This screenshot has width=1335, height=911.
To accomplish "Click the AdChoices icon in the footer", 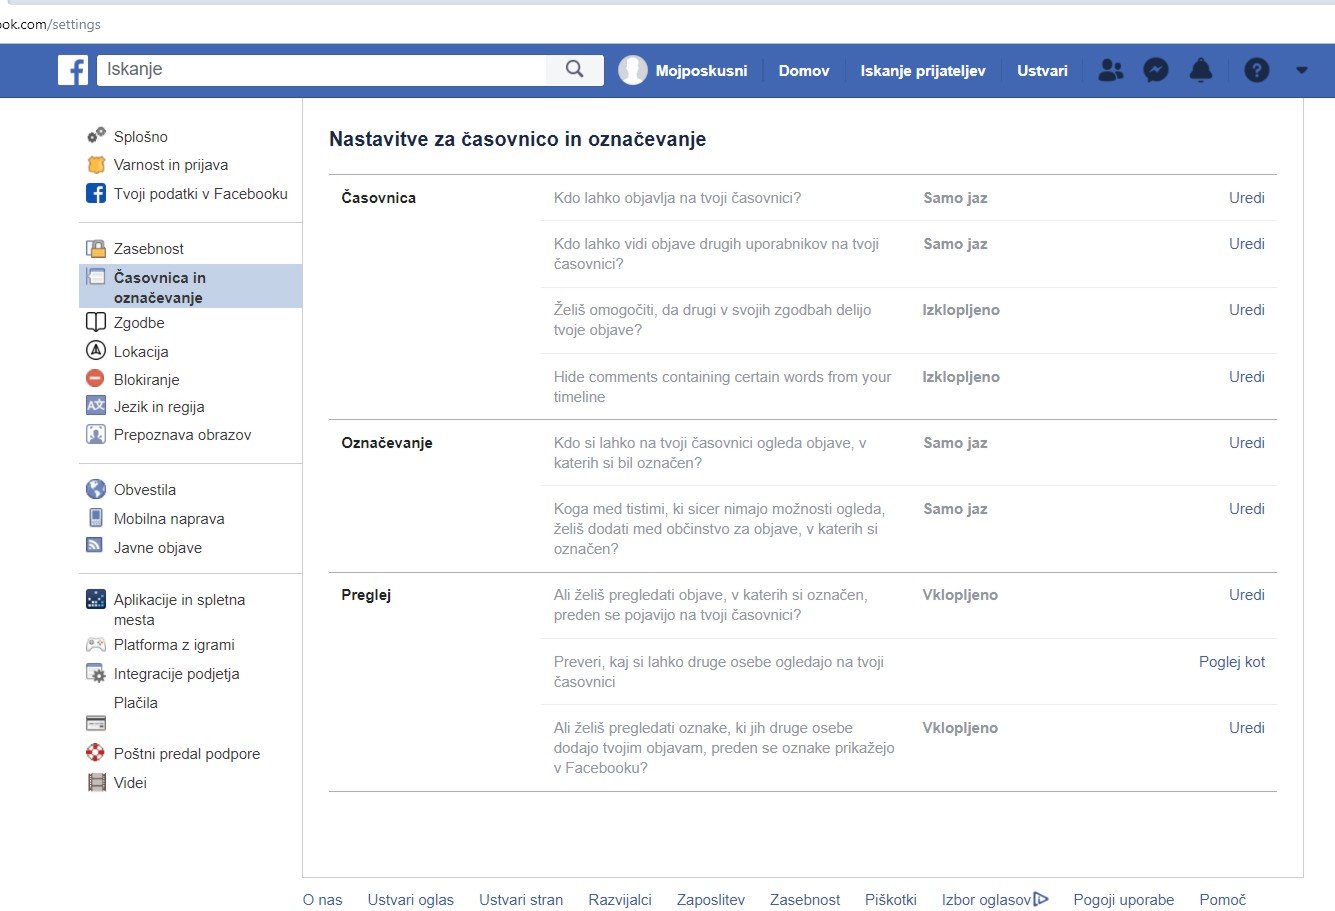I will (x=1041, y=899).
